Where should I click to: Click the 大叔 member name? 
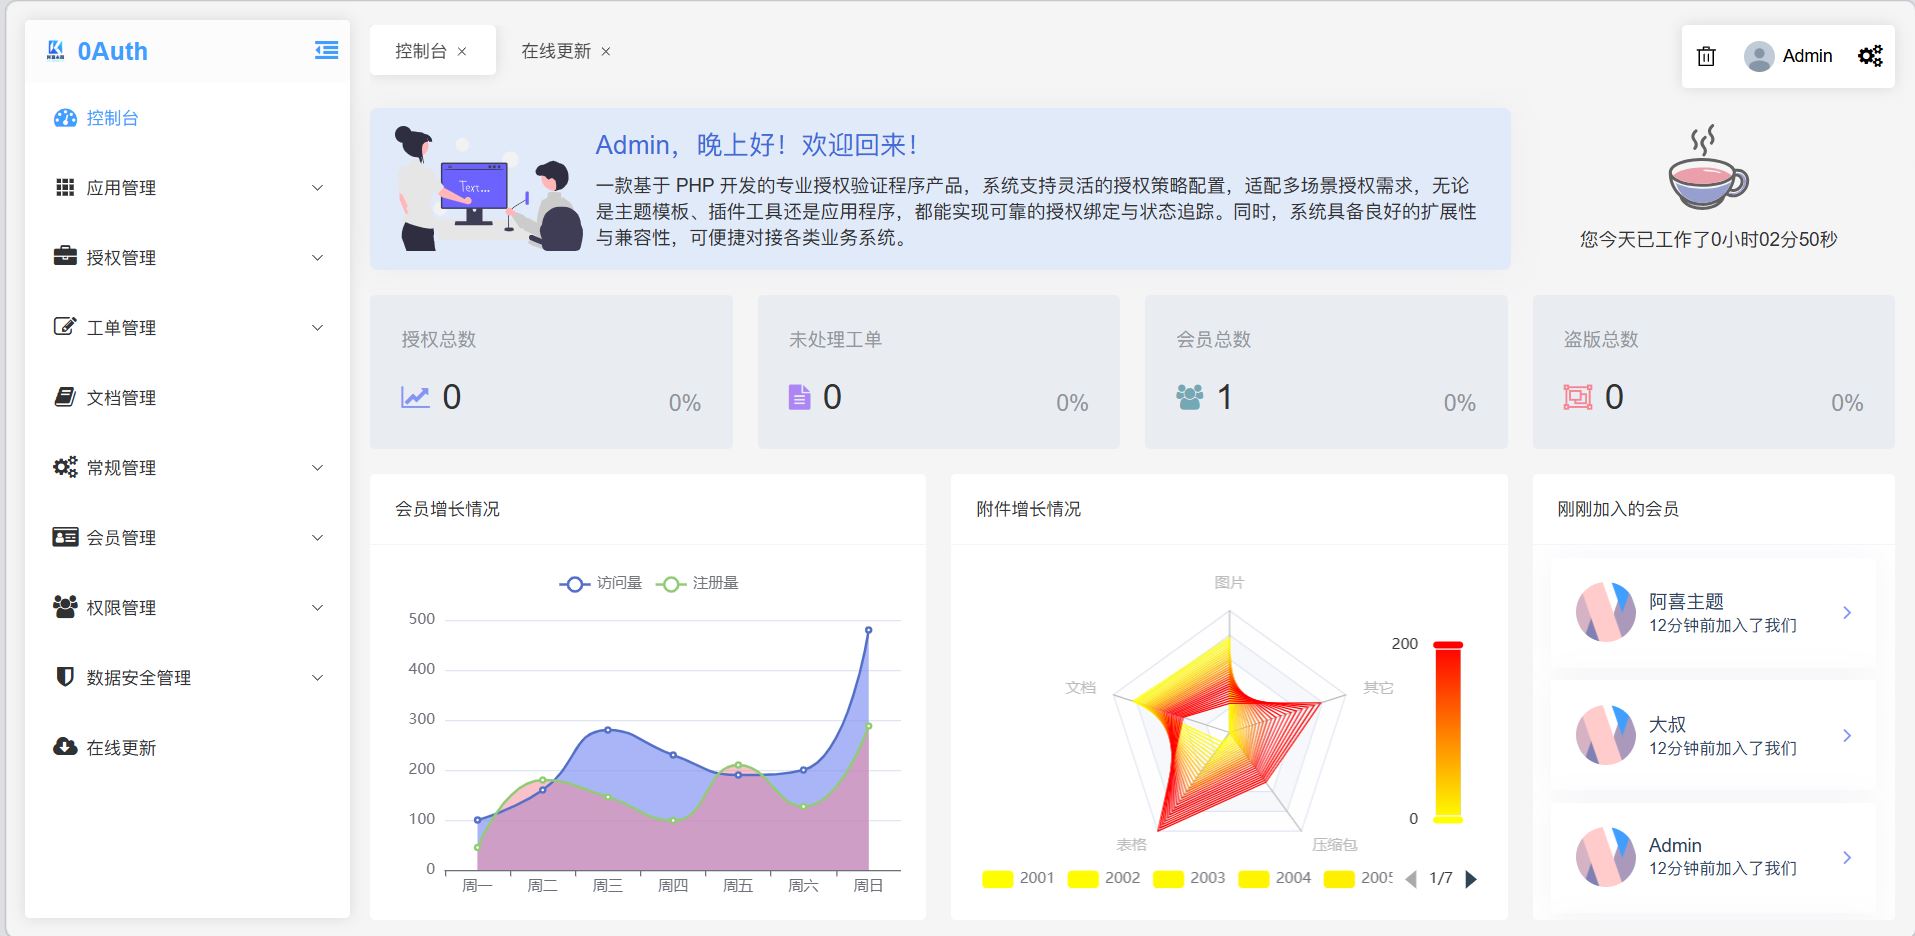click(1667, 724)
